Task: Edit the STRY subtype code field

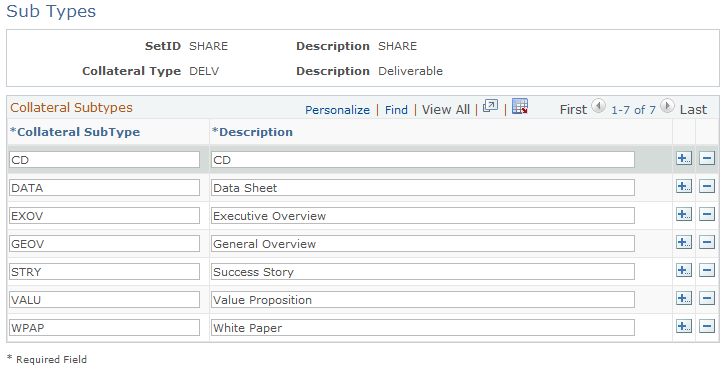Action: 104,272
